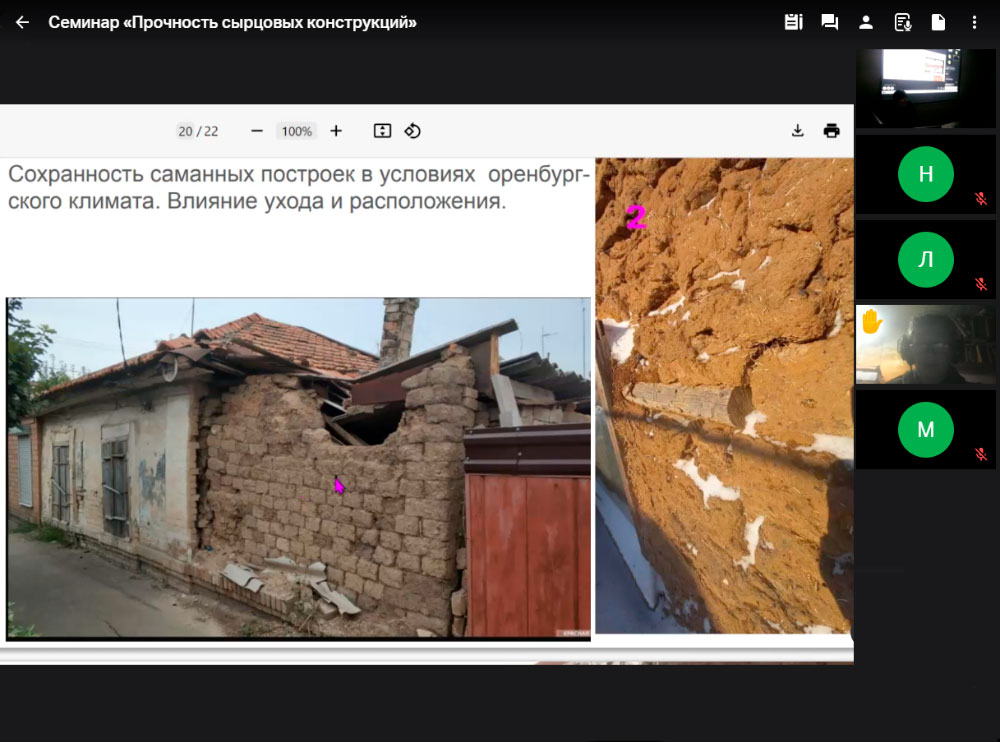The height and width of the screenshot is (742, 1000).
Task: Click the 100% zoom level field
Action: point(297,131)
